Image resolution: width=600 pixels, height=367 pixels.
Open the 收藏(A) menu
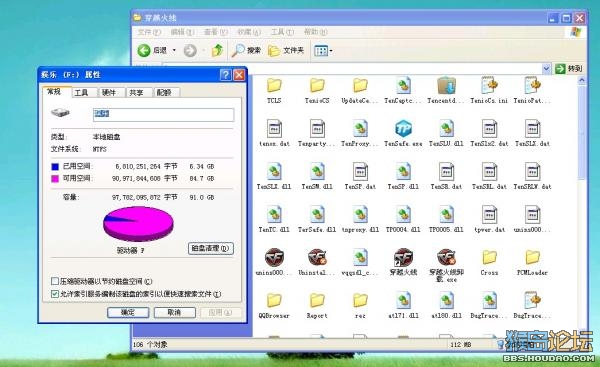(249, 32)
